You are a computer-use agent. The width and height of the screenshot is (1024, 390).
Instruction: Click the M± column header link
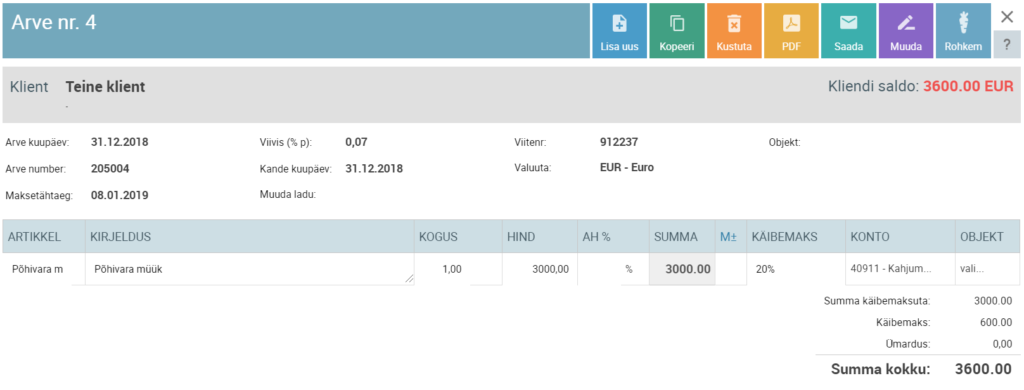(729, 237)
